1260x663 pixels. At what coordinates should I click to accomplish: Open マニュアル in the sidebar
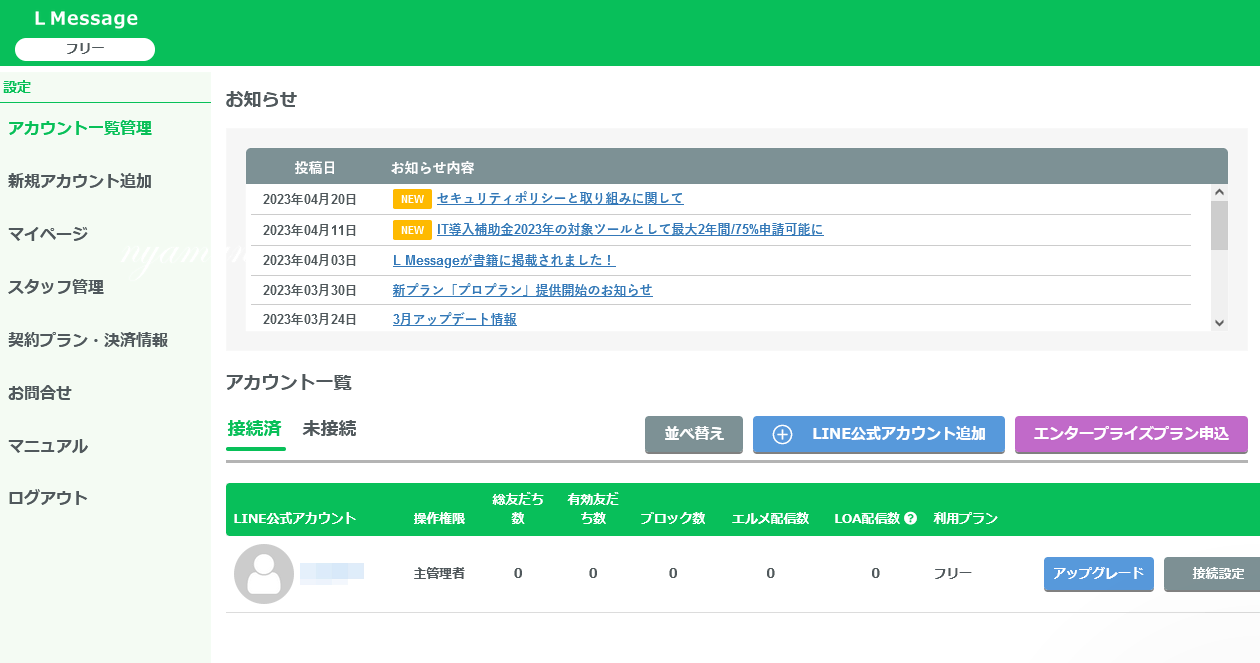[48, 446]
